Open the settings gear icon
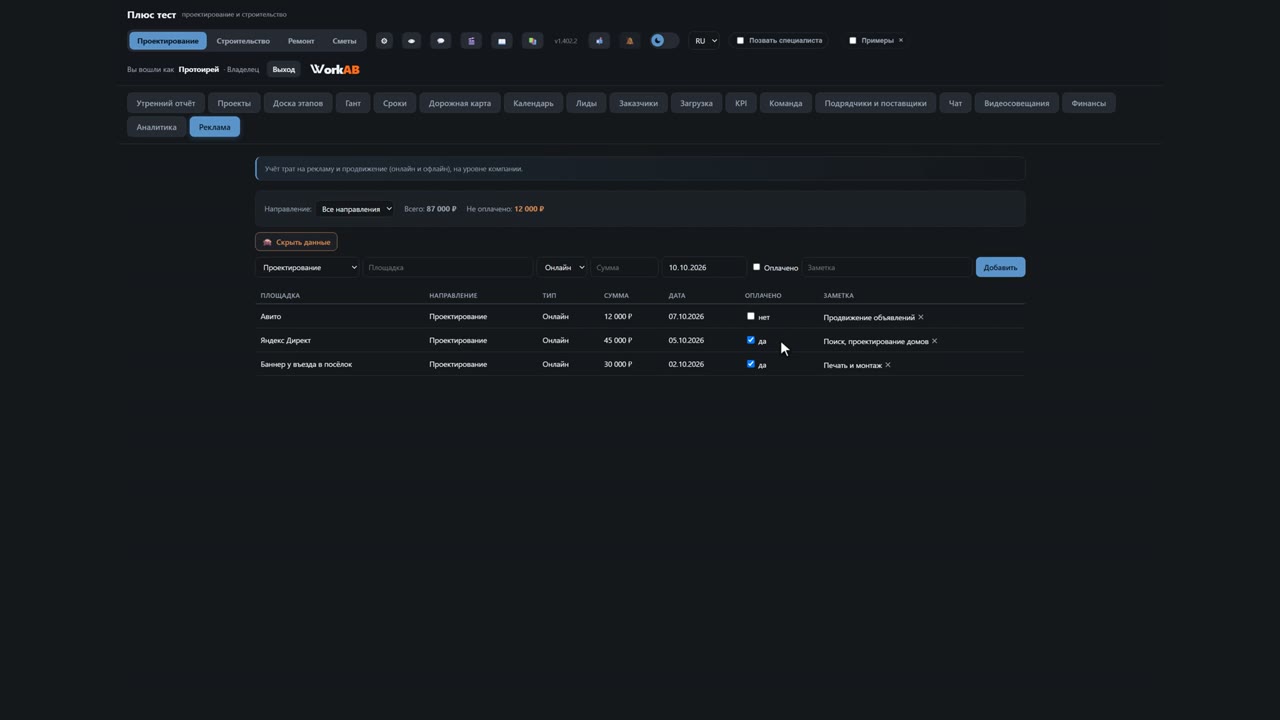The width and height of the screenshot is (1280, 720). (384, 41)
